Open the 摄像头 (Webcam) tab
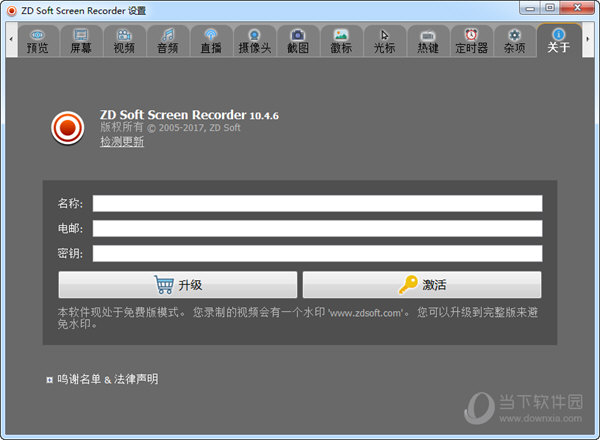Screen dimensions: 600x440 point(254,41)
